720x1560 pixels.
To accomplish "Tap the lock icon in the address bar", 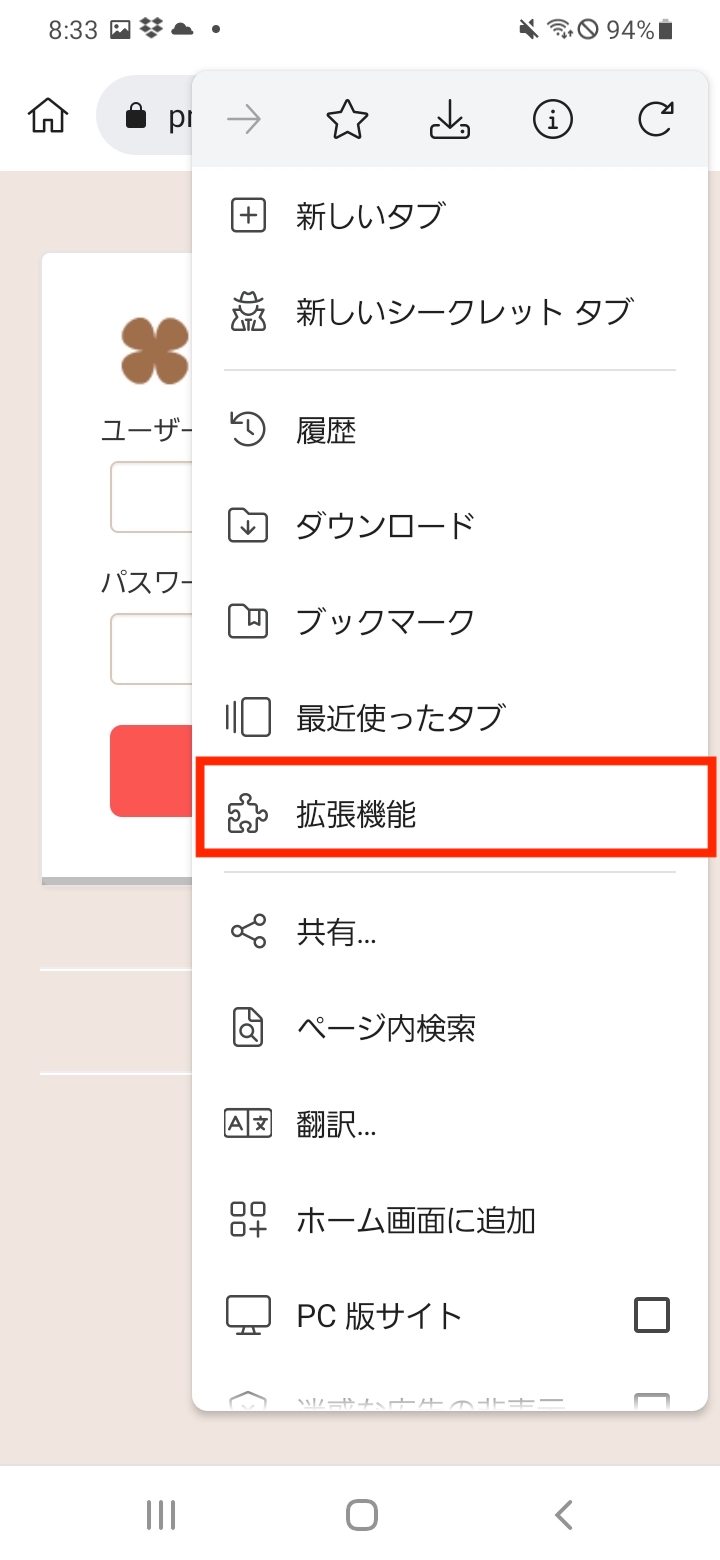I will (134, 117).
